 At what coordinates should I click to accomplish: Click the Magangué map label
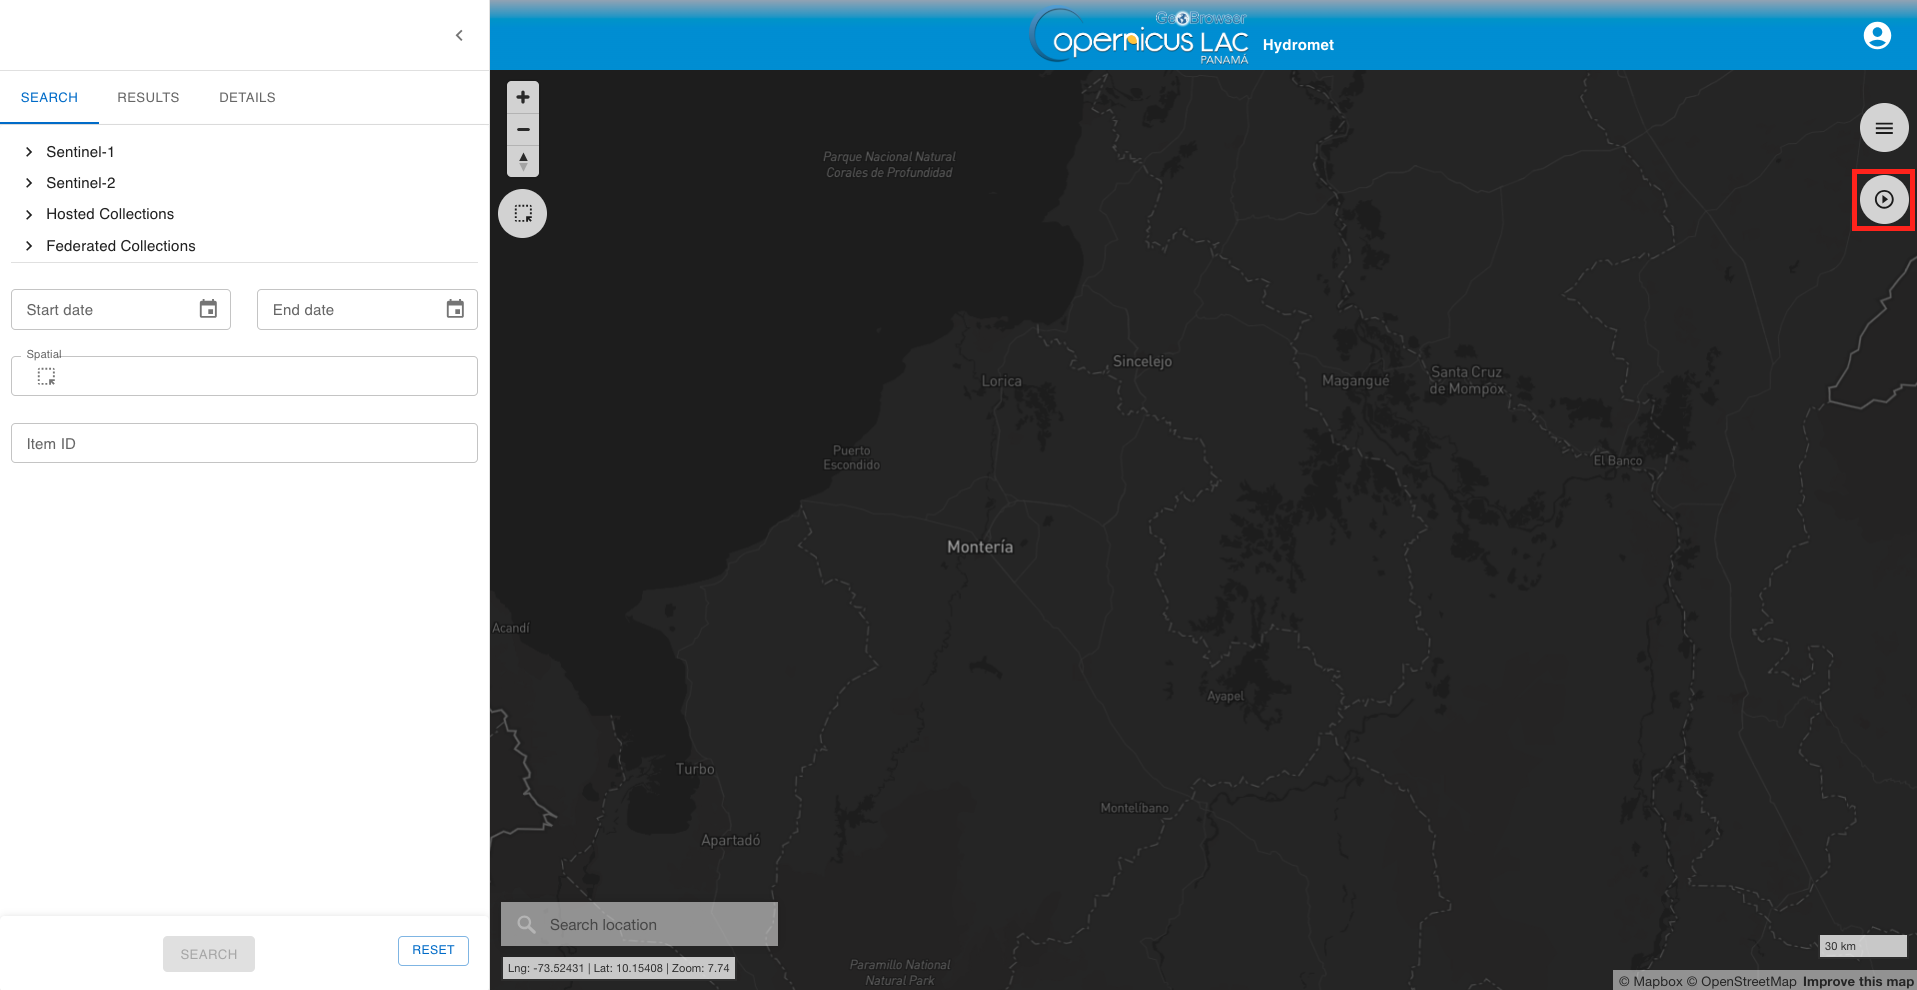click(1355, 381)
